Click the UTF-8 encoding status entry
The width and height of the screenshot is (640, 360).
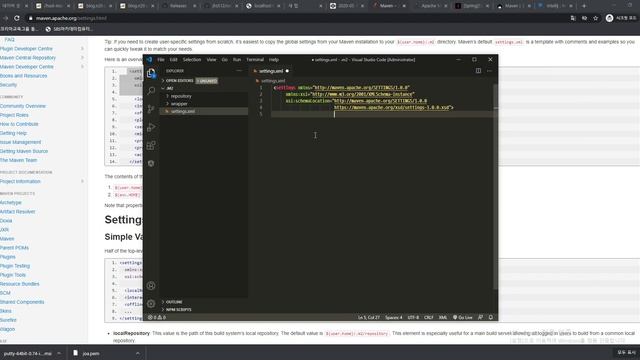tap(413, 317)
